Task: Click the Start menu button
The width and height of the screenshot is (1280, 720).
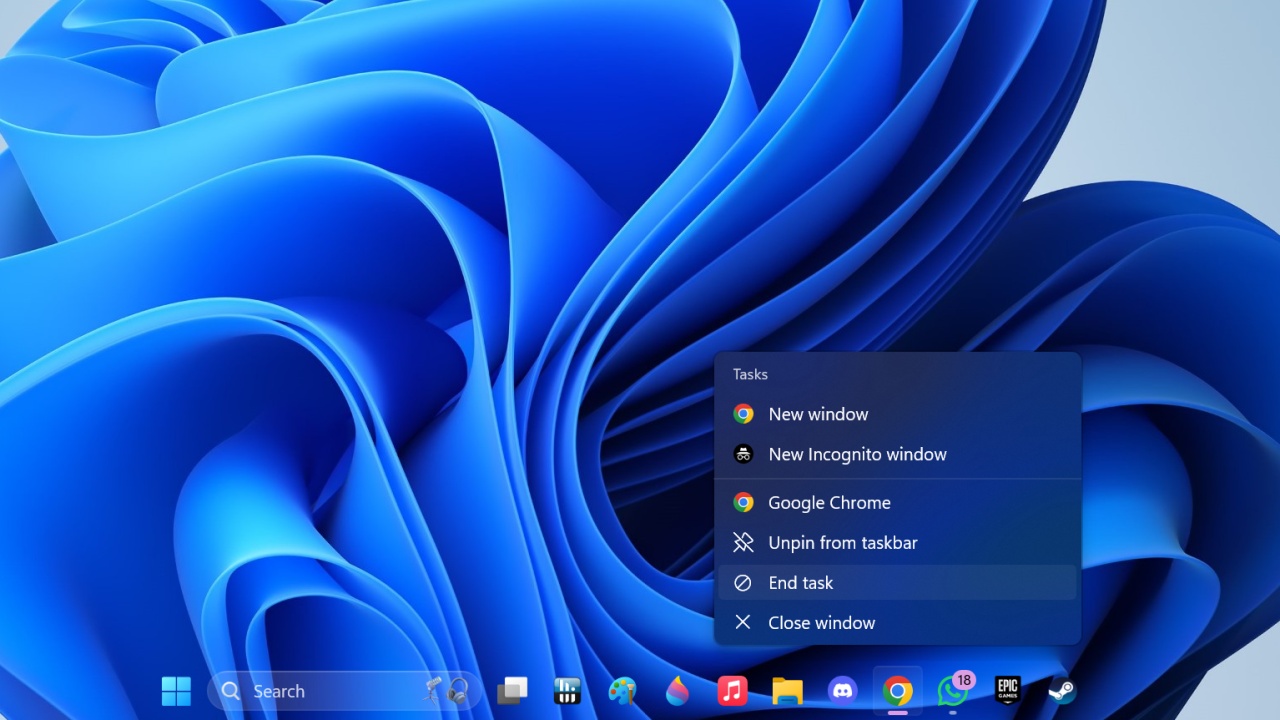Action: (x=176, y=690)
